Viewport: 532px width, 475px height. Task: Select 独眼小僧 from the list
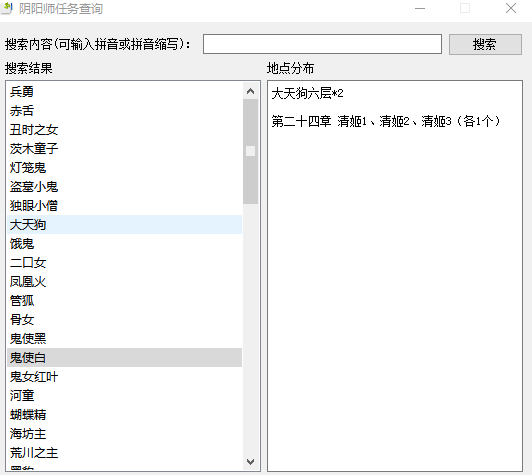tap(125, 206)
